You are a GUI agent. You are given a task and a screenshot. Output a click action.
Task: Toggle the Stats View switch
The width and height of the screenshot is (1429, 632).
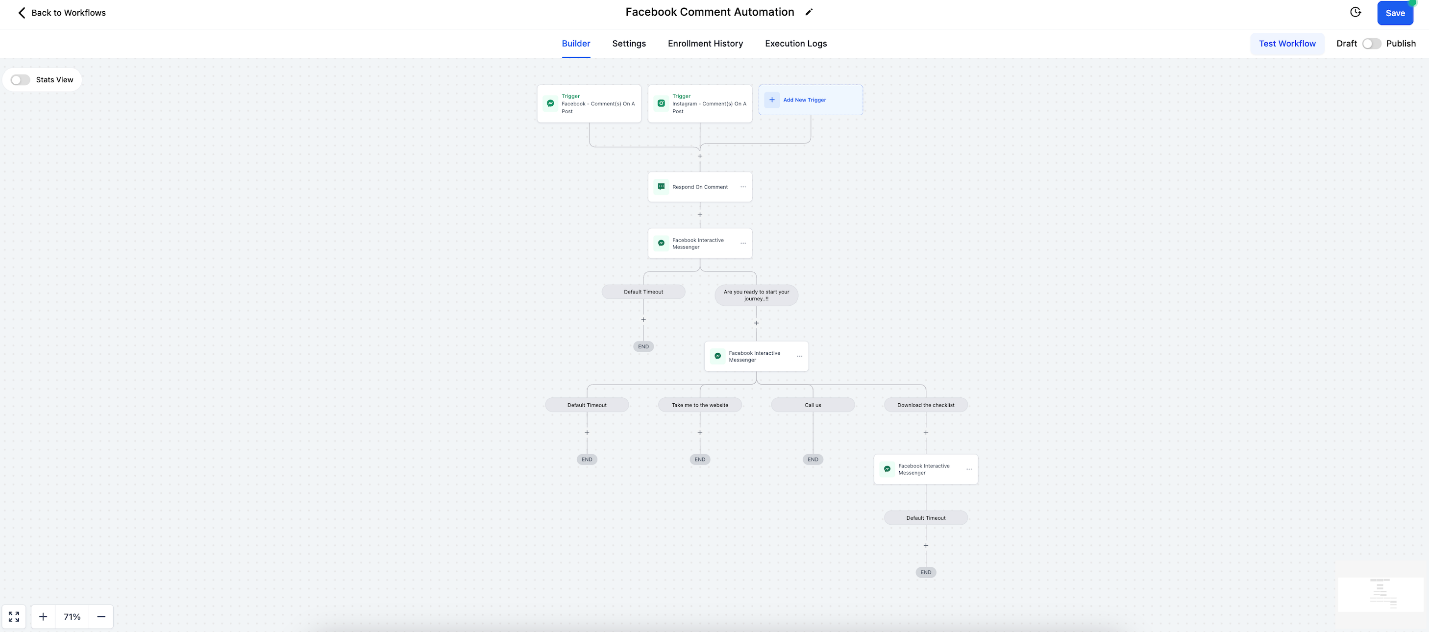[20, 80]
